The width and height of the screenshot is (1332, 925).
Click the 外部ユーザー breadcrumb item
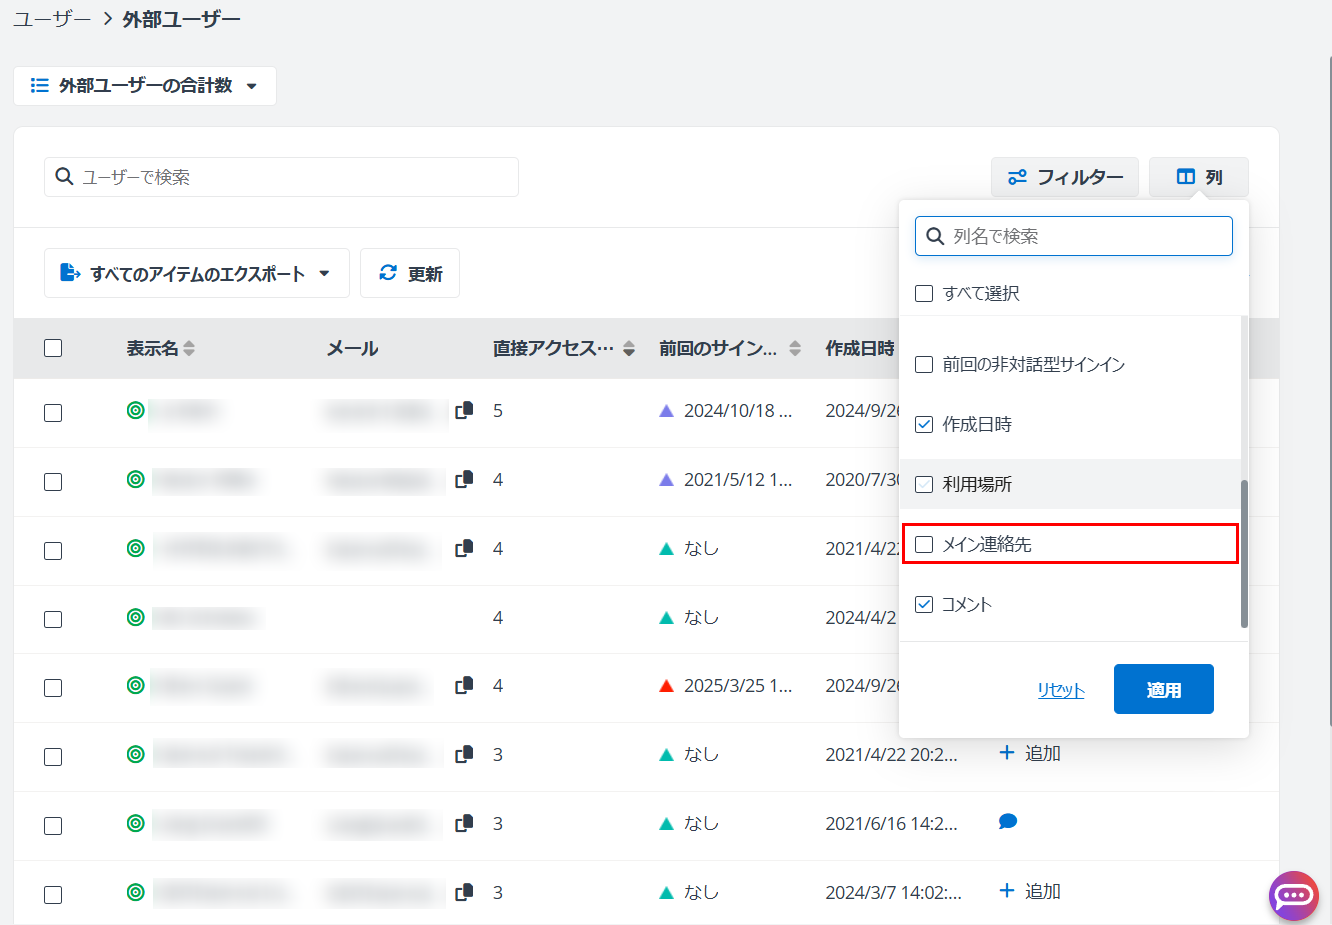coord(182,19)
